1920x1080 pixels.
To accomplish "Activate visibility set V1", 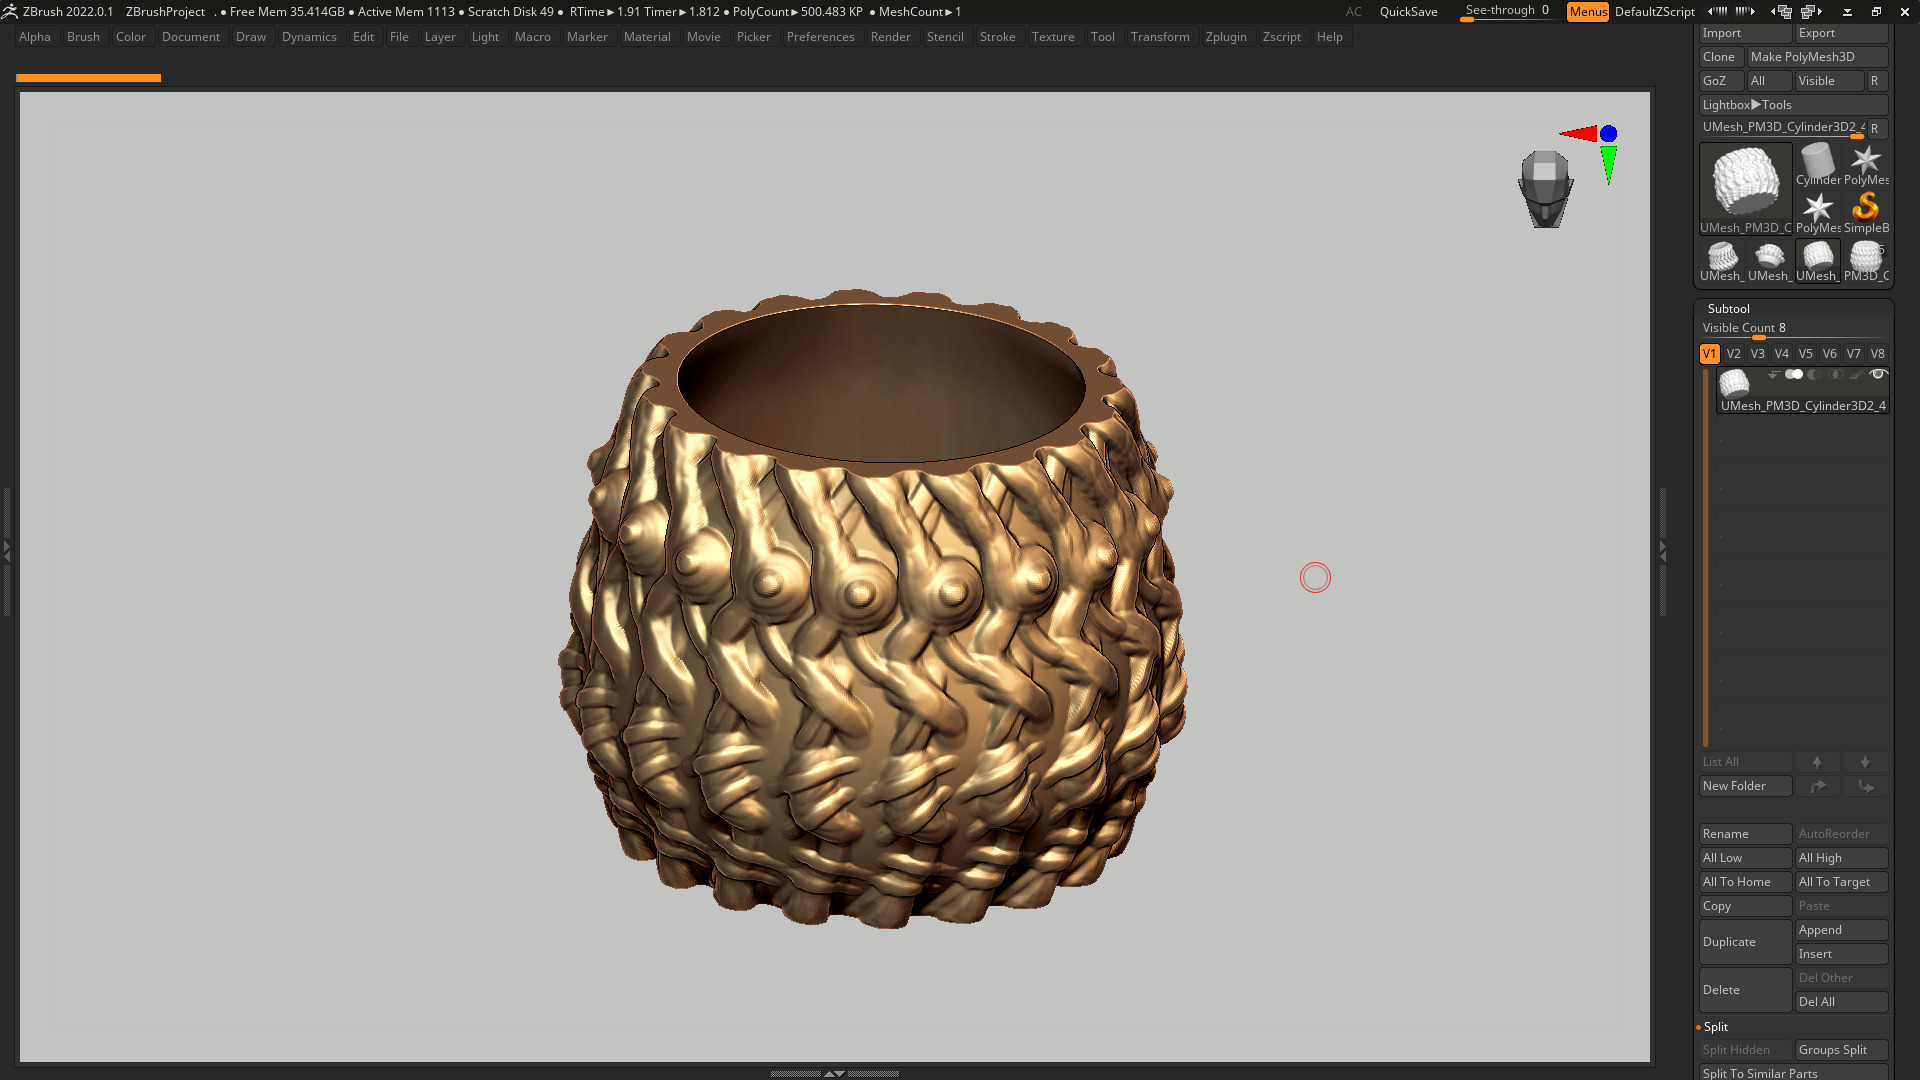I will (x=1710, y=354).
